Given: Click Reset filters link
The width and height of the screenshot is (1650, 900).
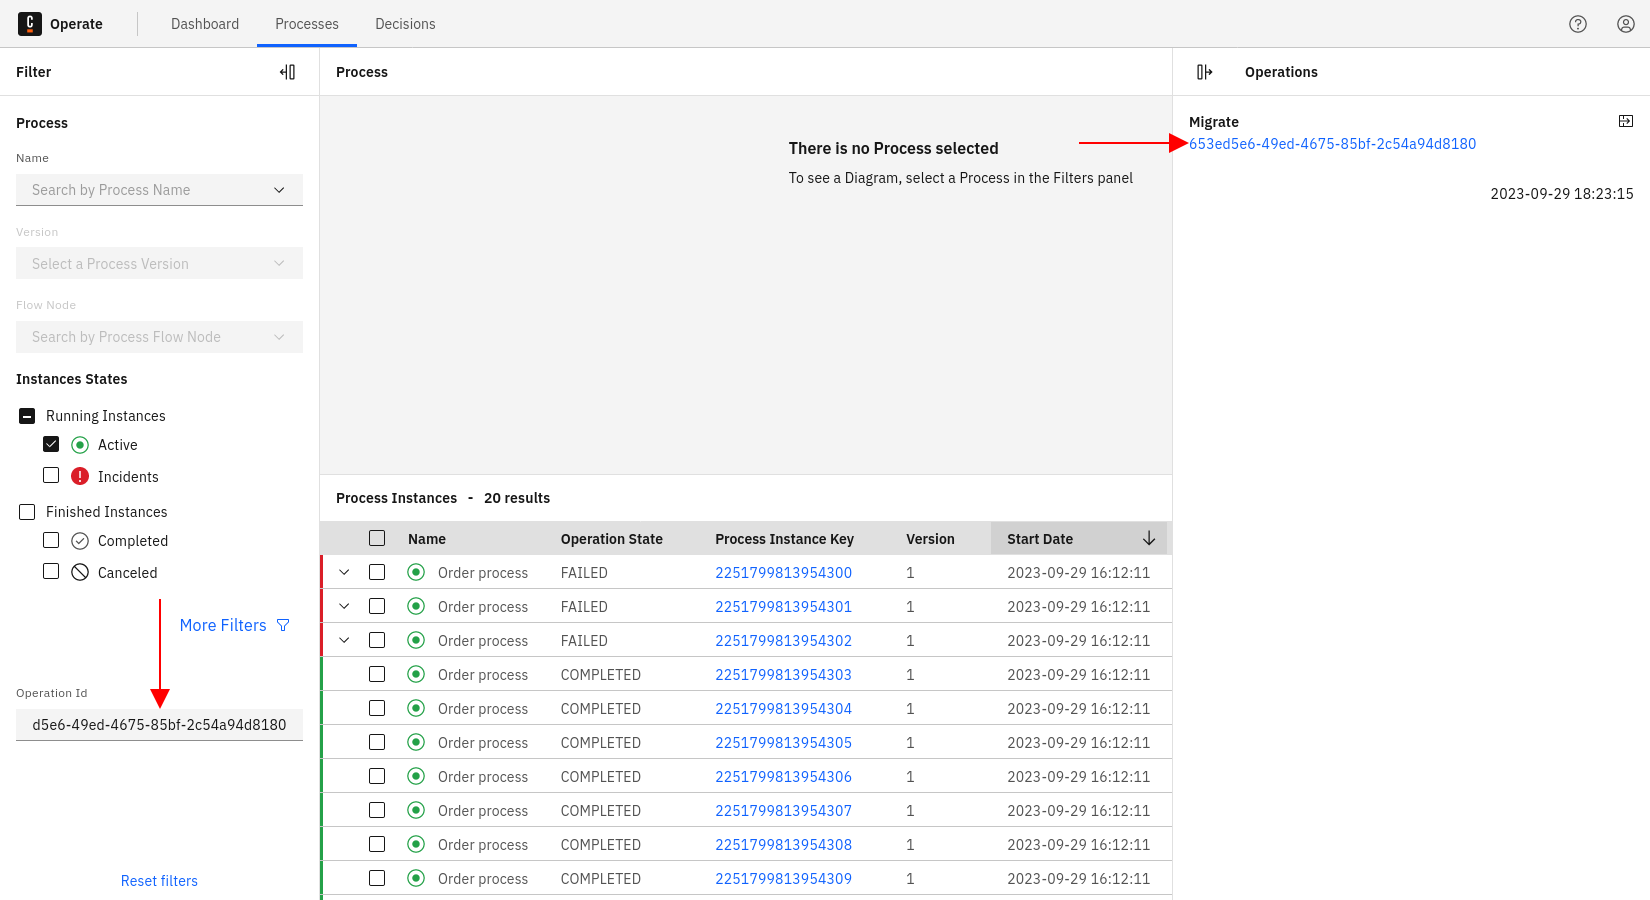Looking at the screenshot, I should (x=159, y=881).
